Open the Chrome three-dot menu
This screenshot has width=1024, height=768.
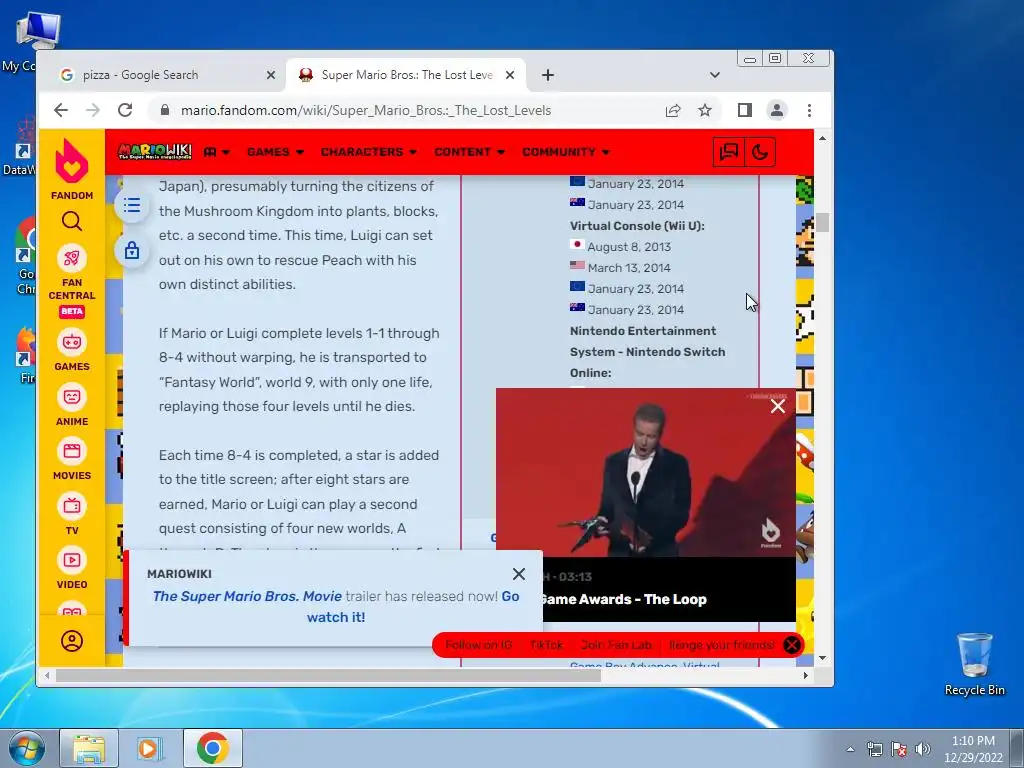click(809, 110)
